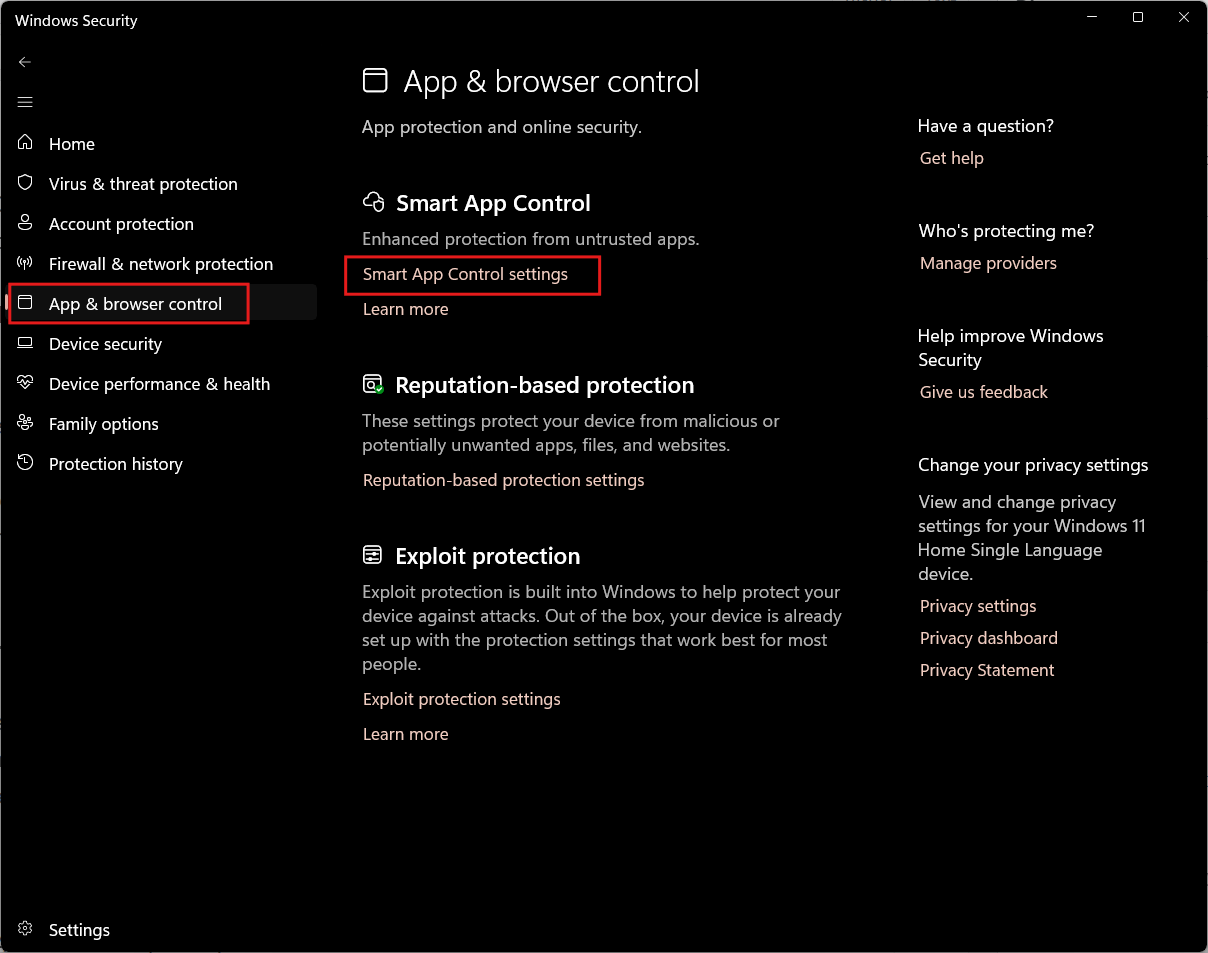Collapse the navigation with the hamburger menu
Viewport: 1208px width, 953px height.
pyautogui.click(x=24, y=101)
